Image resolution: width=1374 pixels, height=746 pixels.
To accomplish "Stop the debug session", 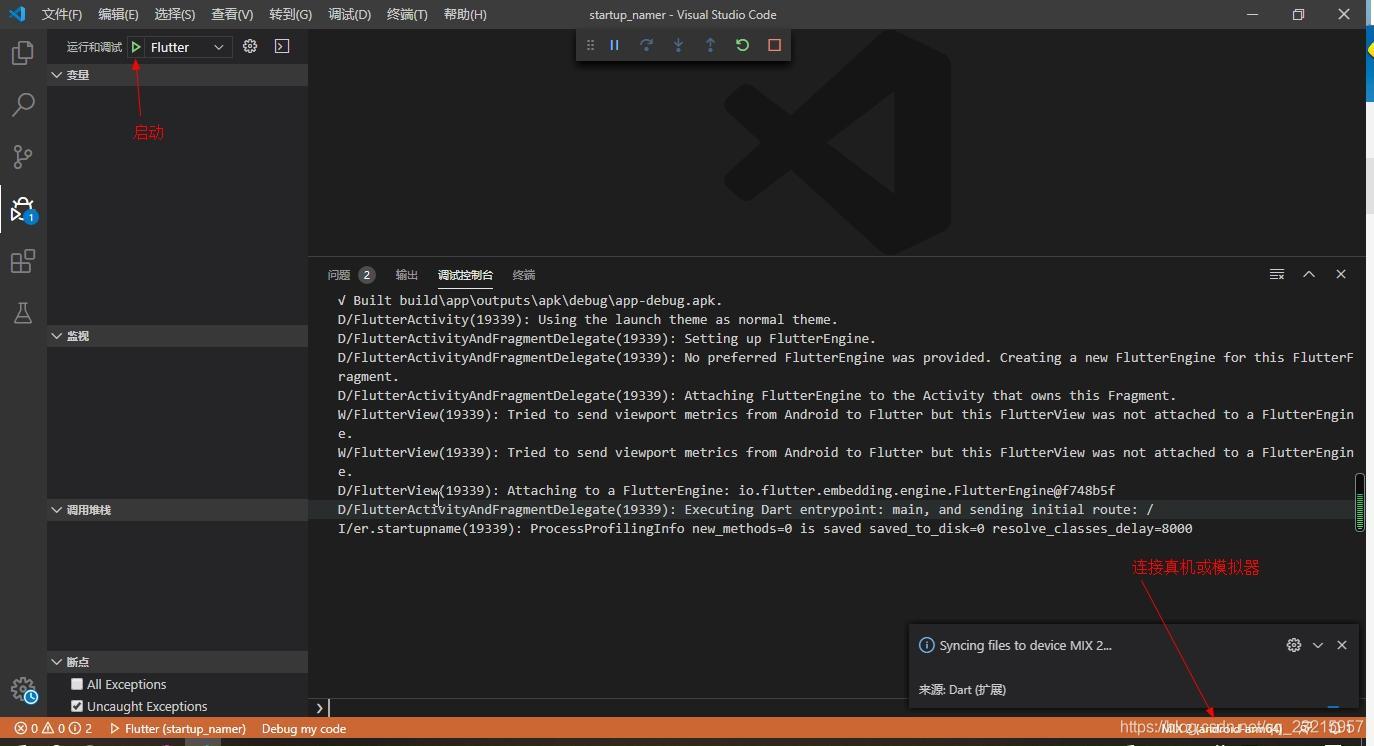I will [x=774, y=45].
